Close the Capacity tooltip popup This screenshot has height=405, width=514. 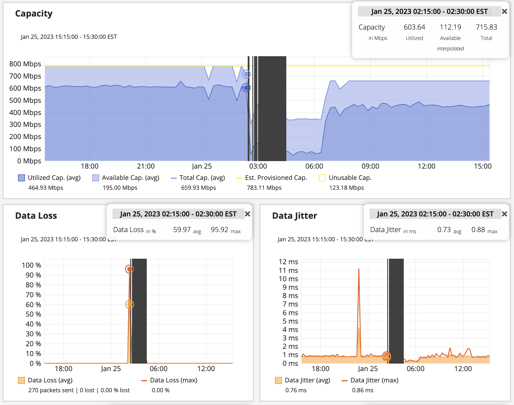(x=504, y=12)
